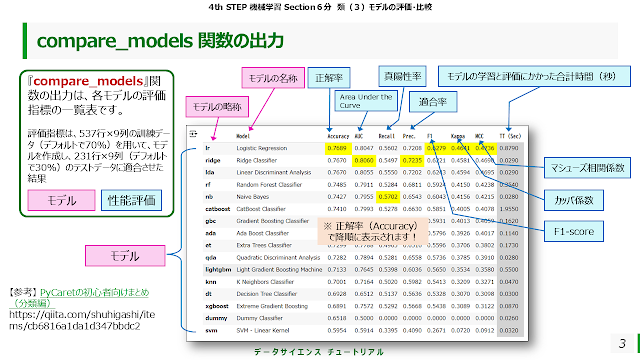Click the 'Prec.' column header

pos(409,136)
